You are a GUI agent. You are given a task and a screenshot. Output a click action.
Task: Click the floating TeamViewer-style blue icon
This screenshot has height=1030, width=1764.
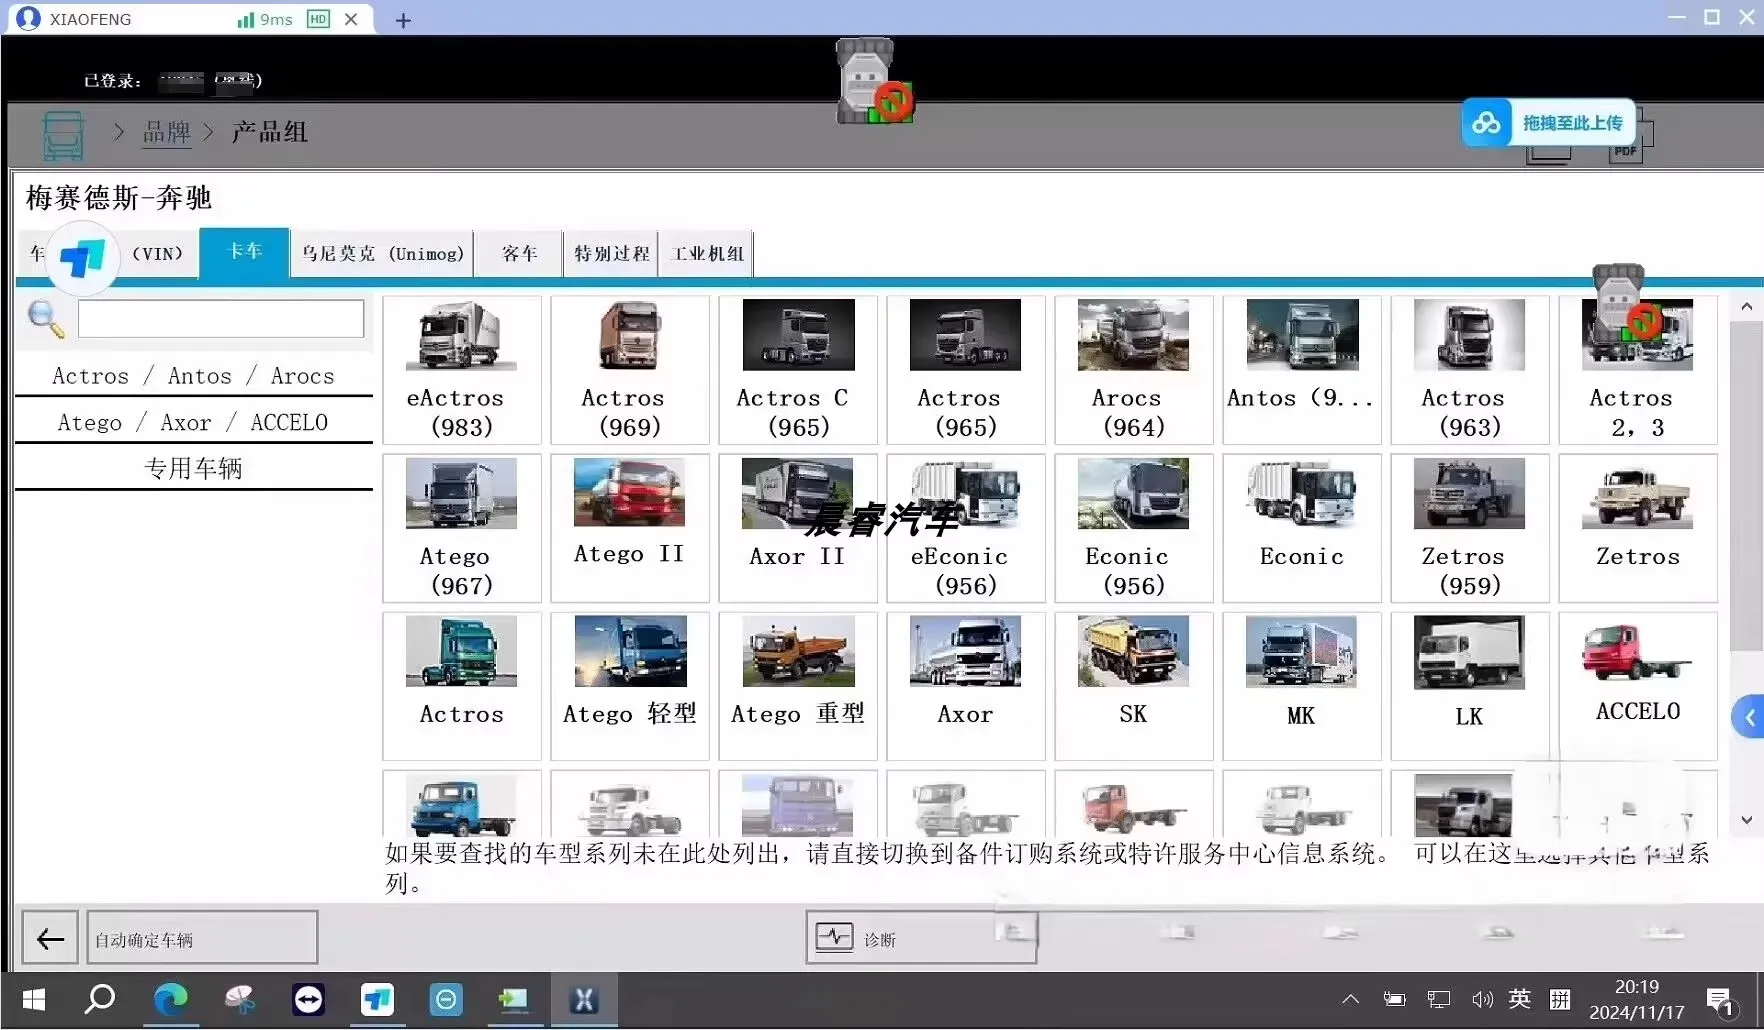[x=83, y=258]
